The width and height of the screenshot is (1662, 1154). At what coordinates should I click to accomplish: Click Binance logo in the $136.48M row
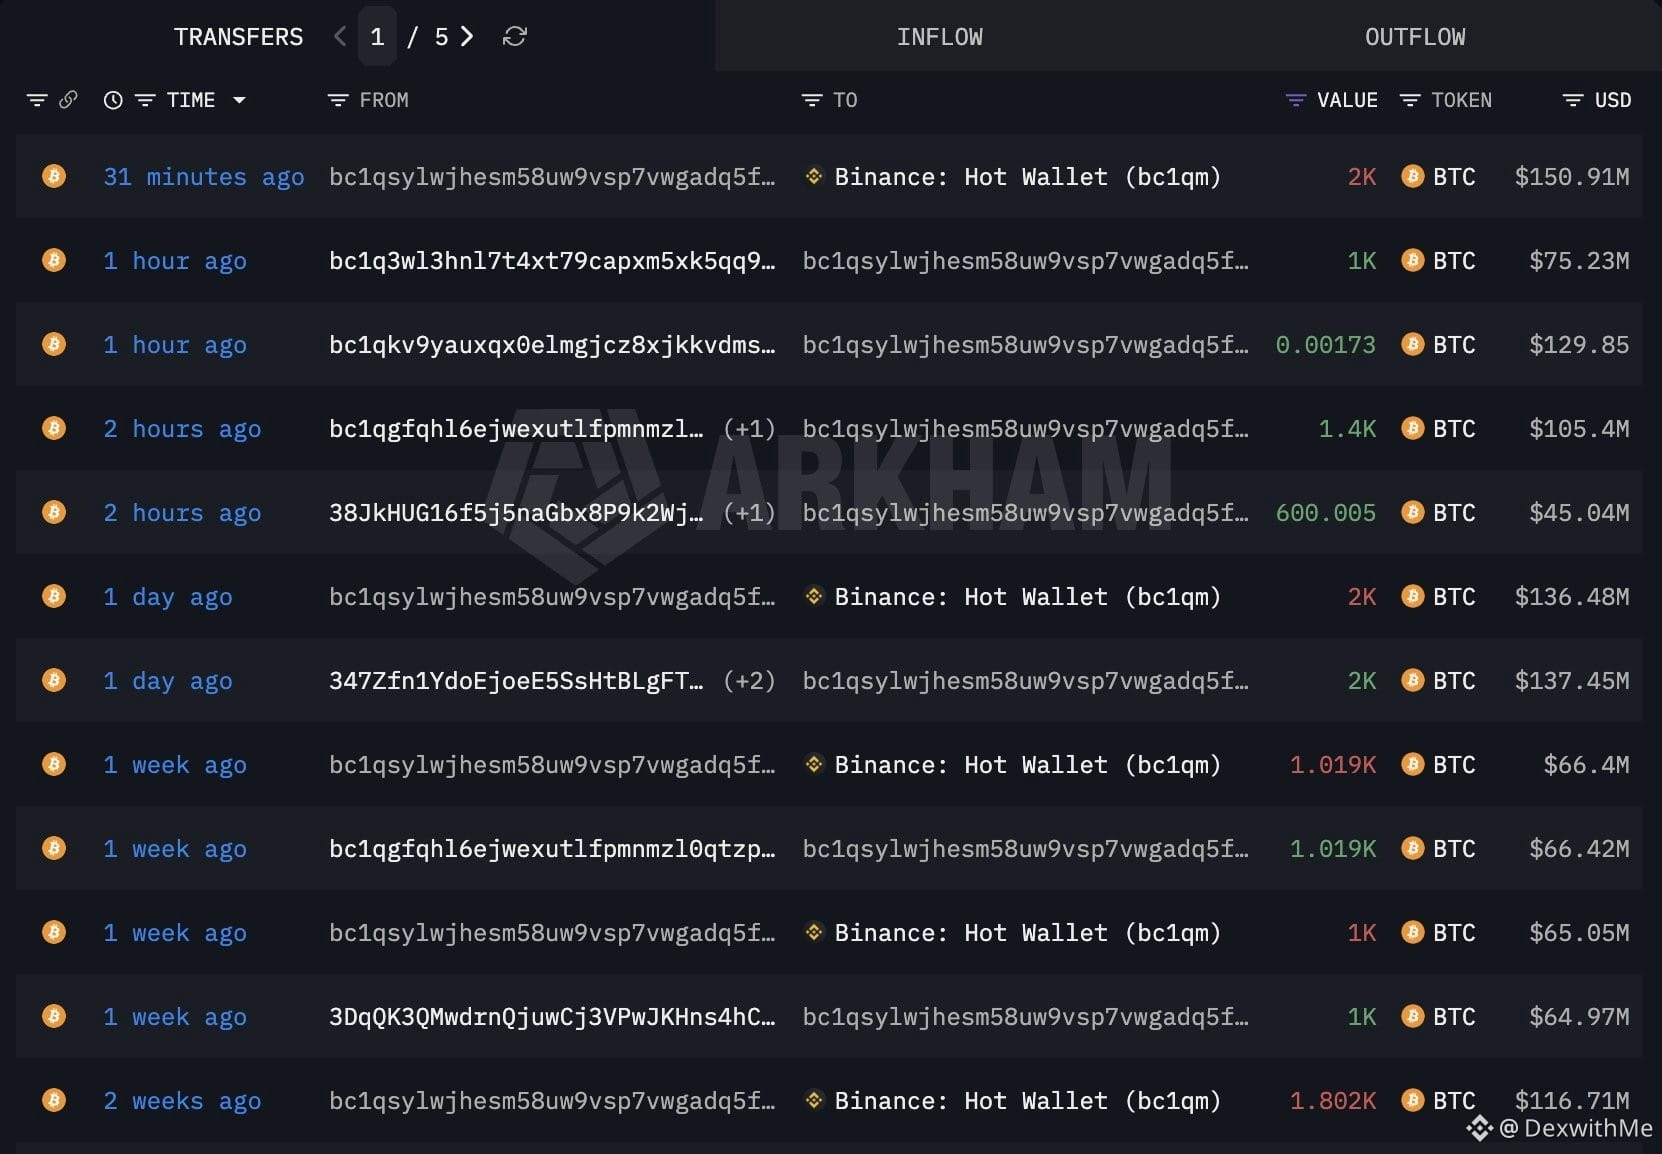[814, 597]
